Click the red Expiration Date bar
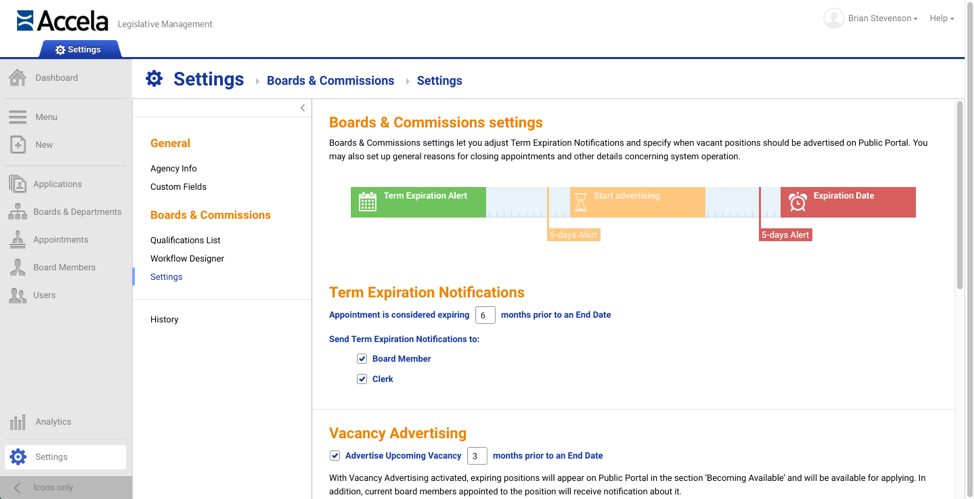Screen dimensions: 974x499 pos(848,202)
